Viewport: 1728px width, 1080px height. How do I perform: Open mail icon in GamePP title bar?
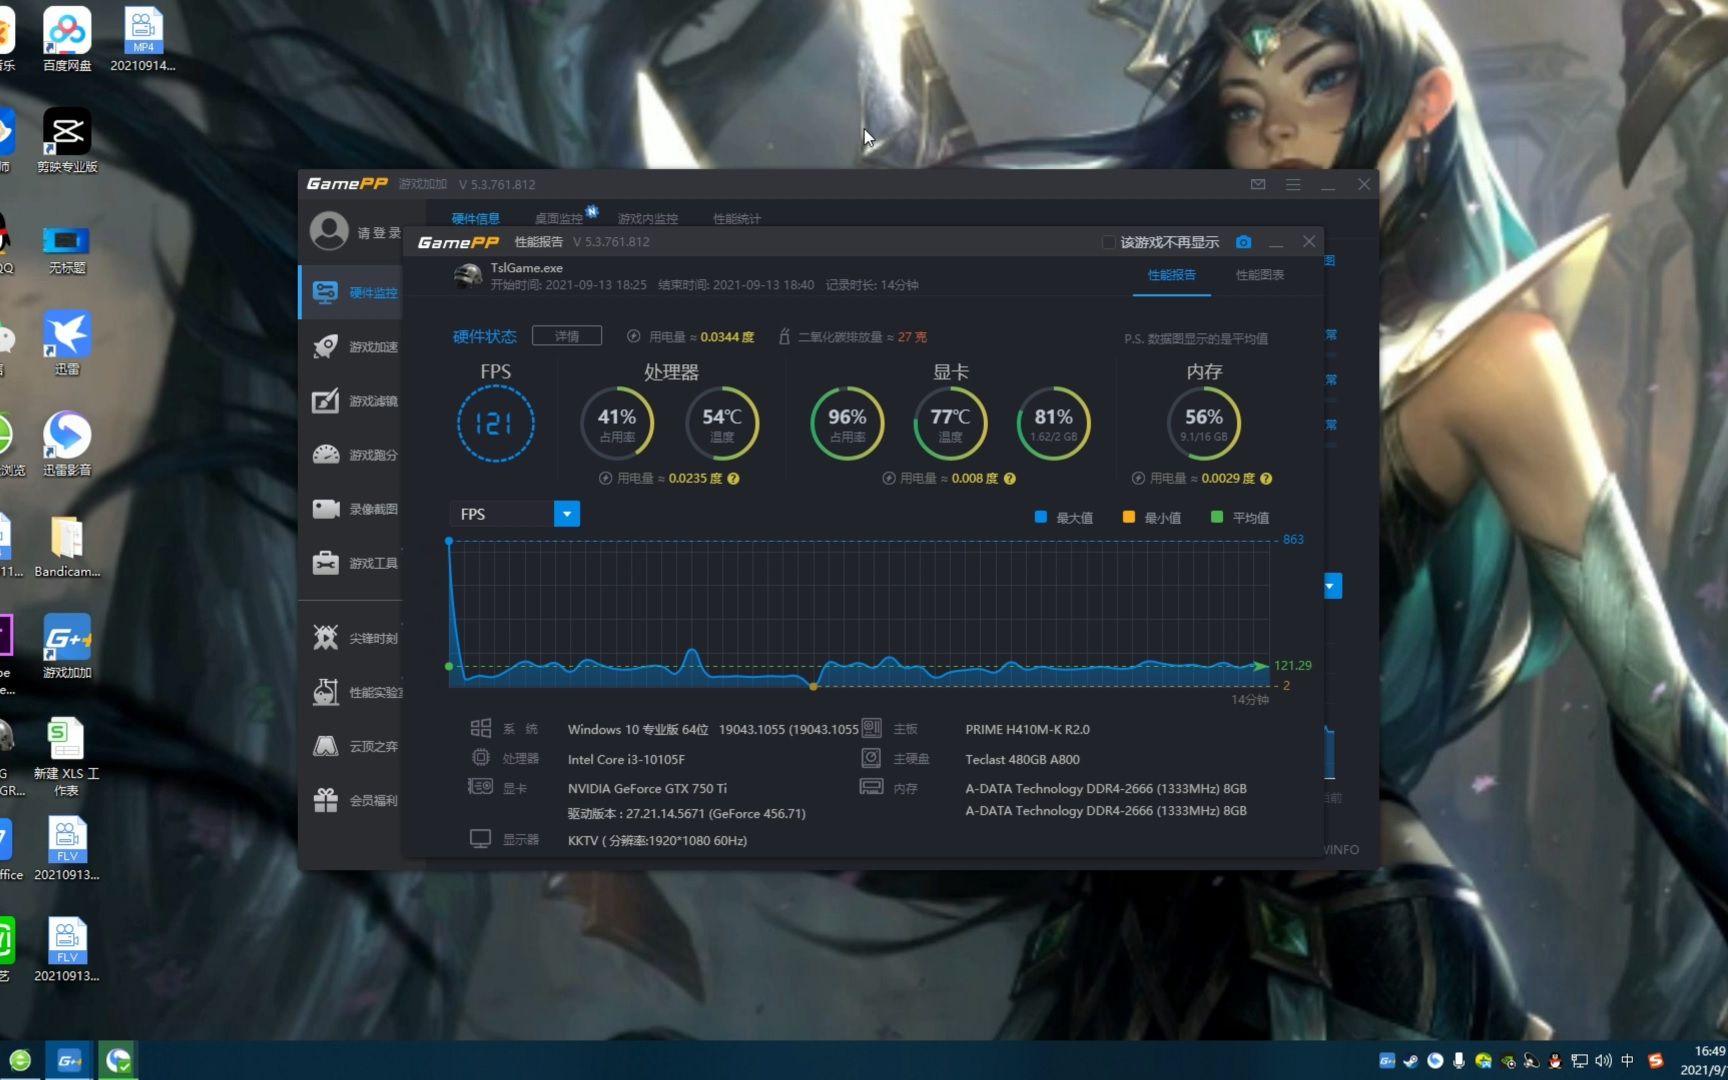pyautogui.click(x=1258, y=184)
